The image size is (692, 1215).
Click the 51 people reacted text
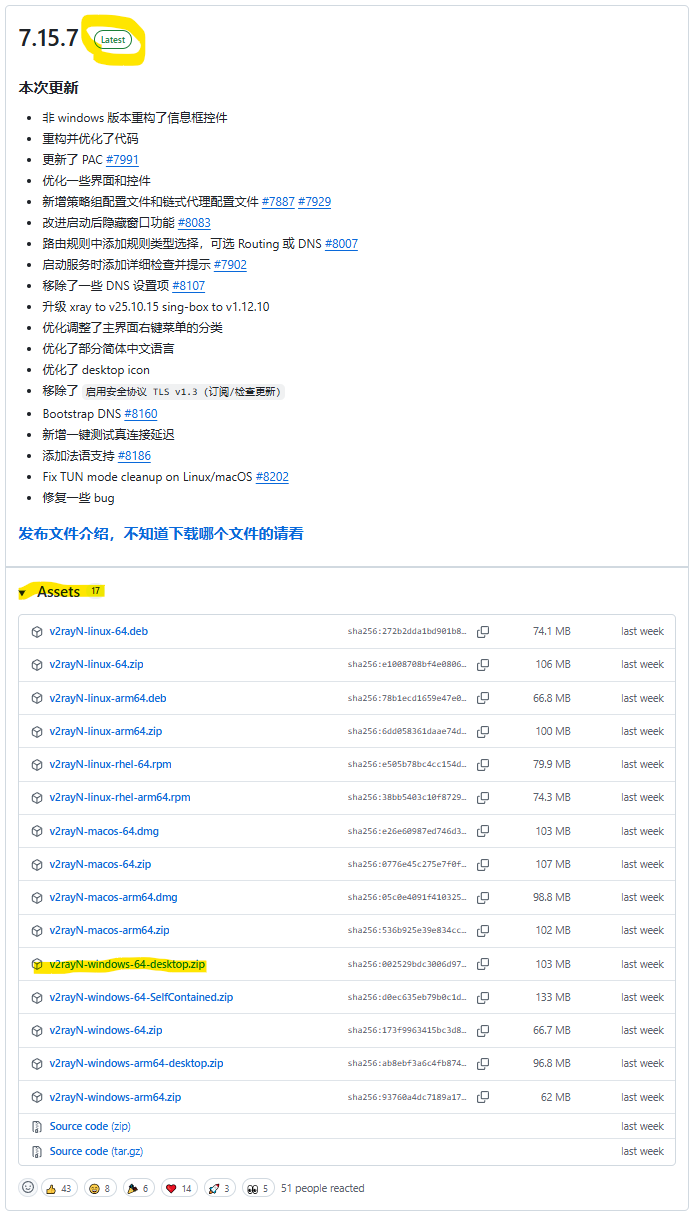[x=322, y=1188]
